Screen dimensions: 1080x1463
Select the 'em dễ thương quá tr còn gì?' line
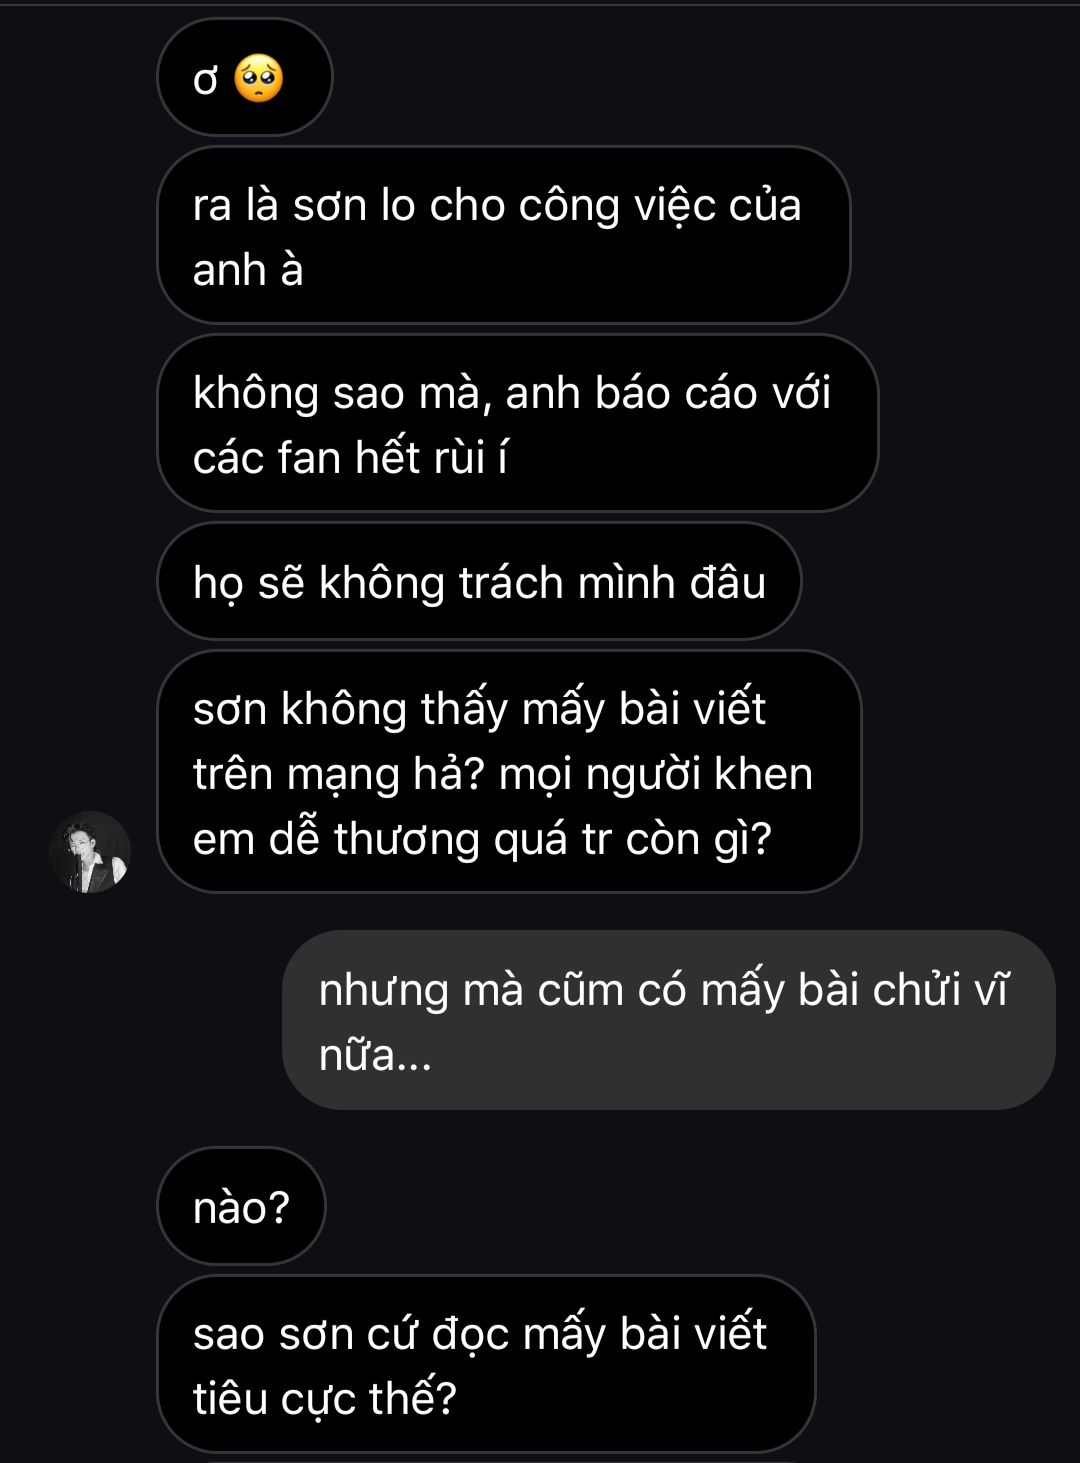[482, 839]
